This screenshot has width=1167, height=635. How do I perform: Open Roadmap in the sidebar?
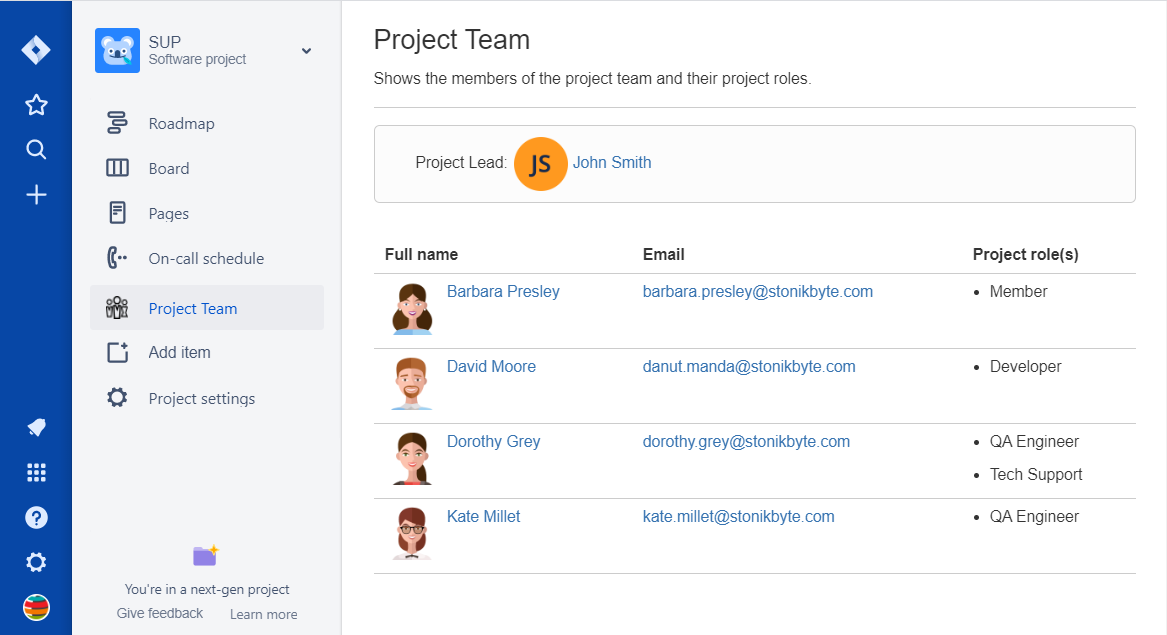coord(181,124)
